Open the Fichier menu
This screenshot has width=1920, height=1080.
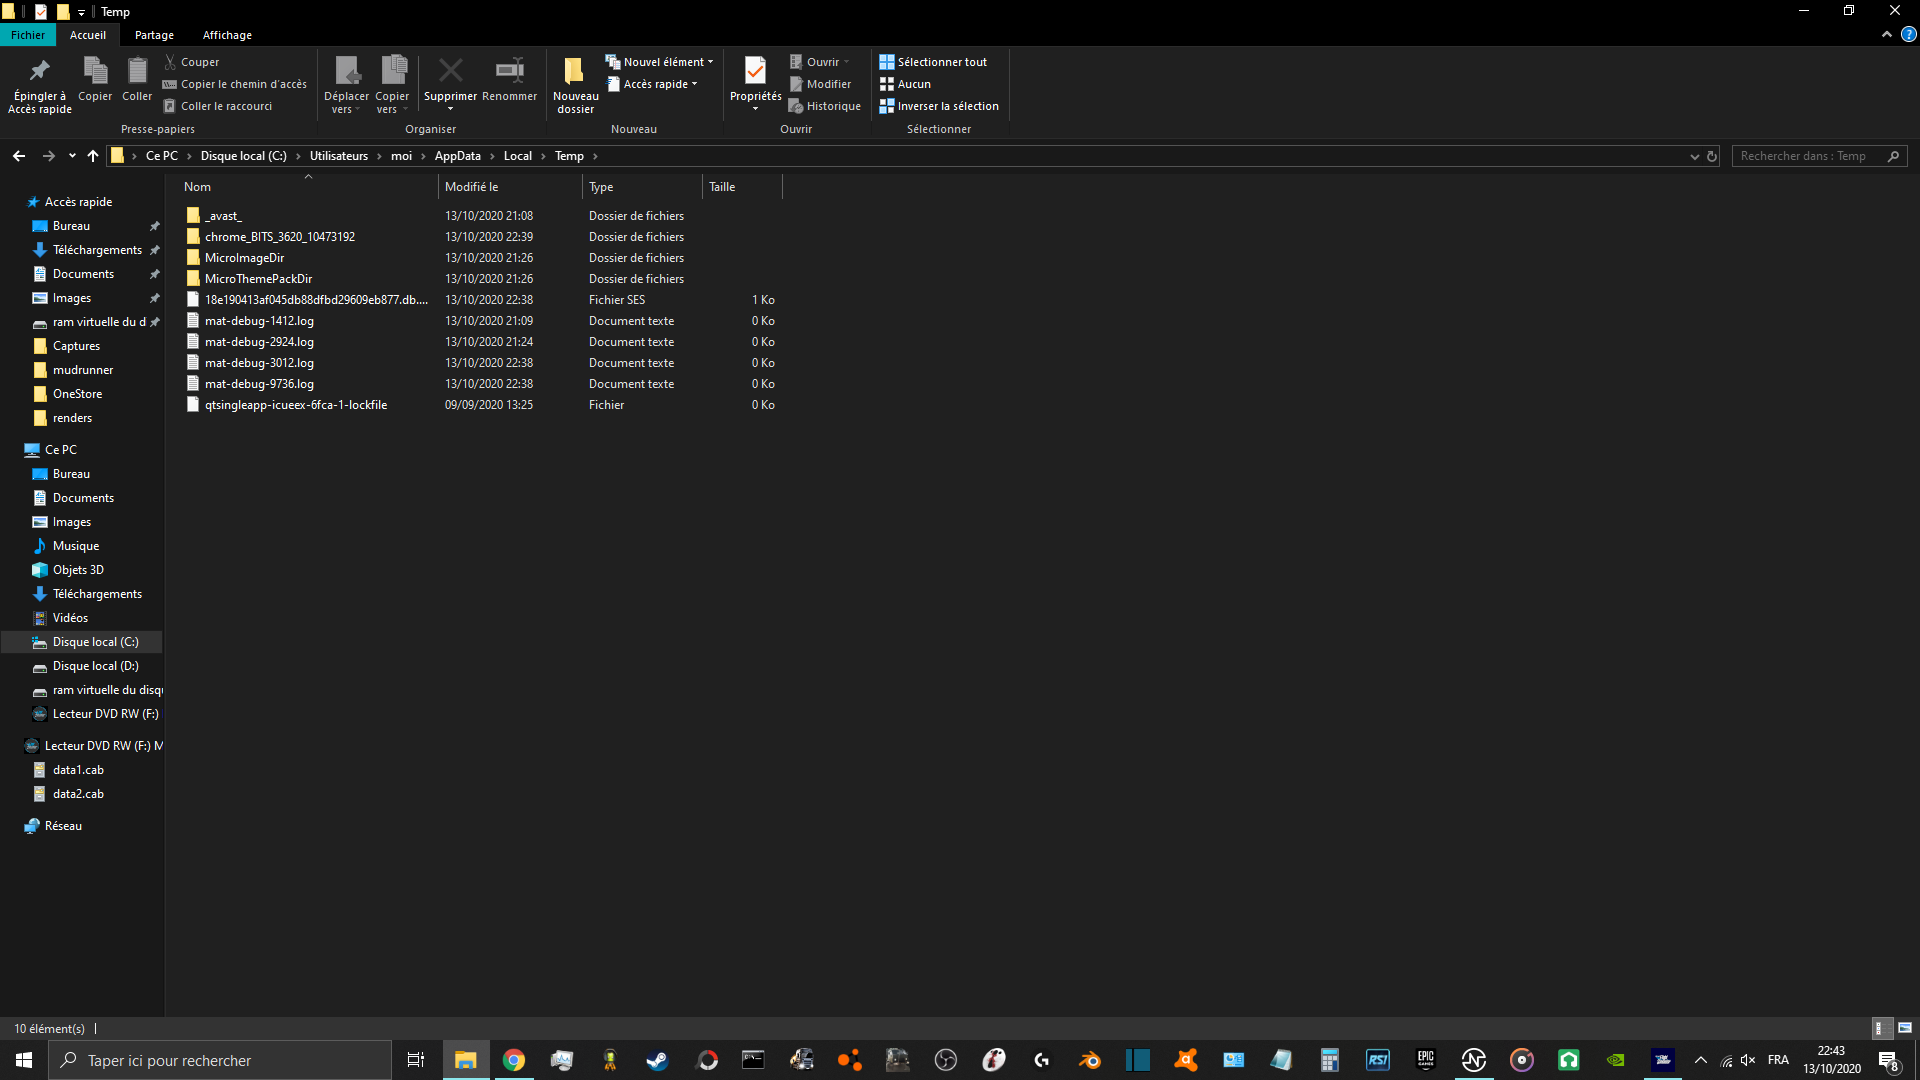click(28, 35)
